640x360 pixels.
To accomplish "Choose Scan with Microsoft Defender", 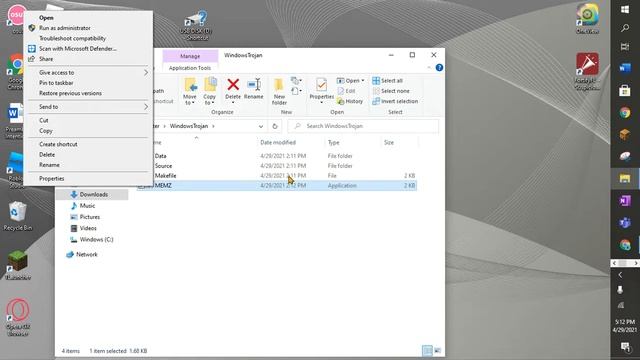I will pyautogui.click(x=78, y=49).
